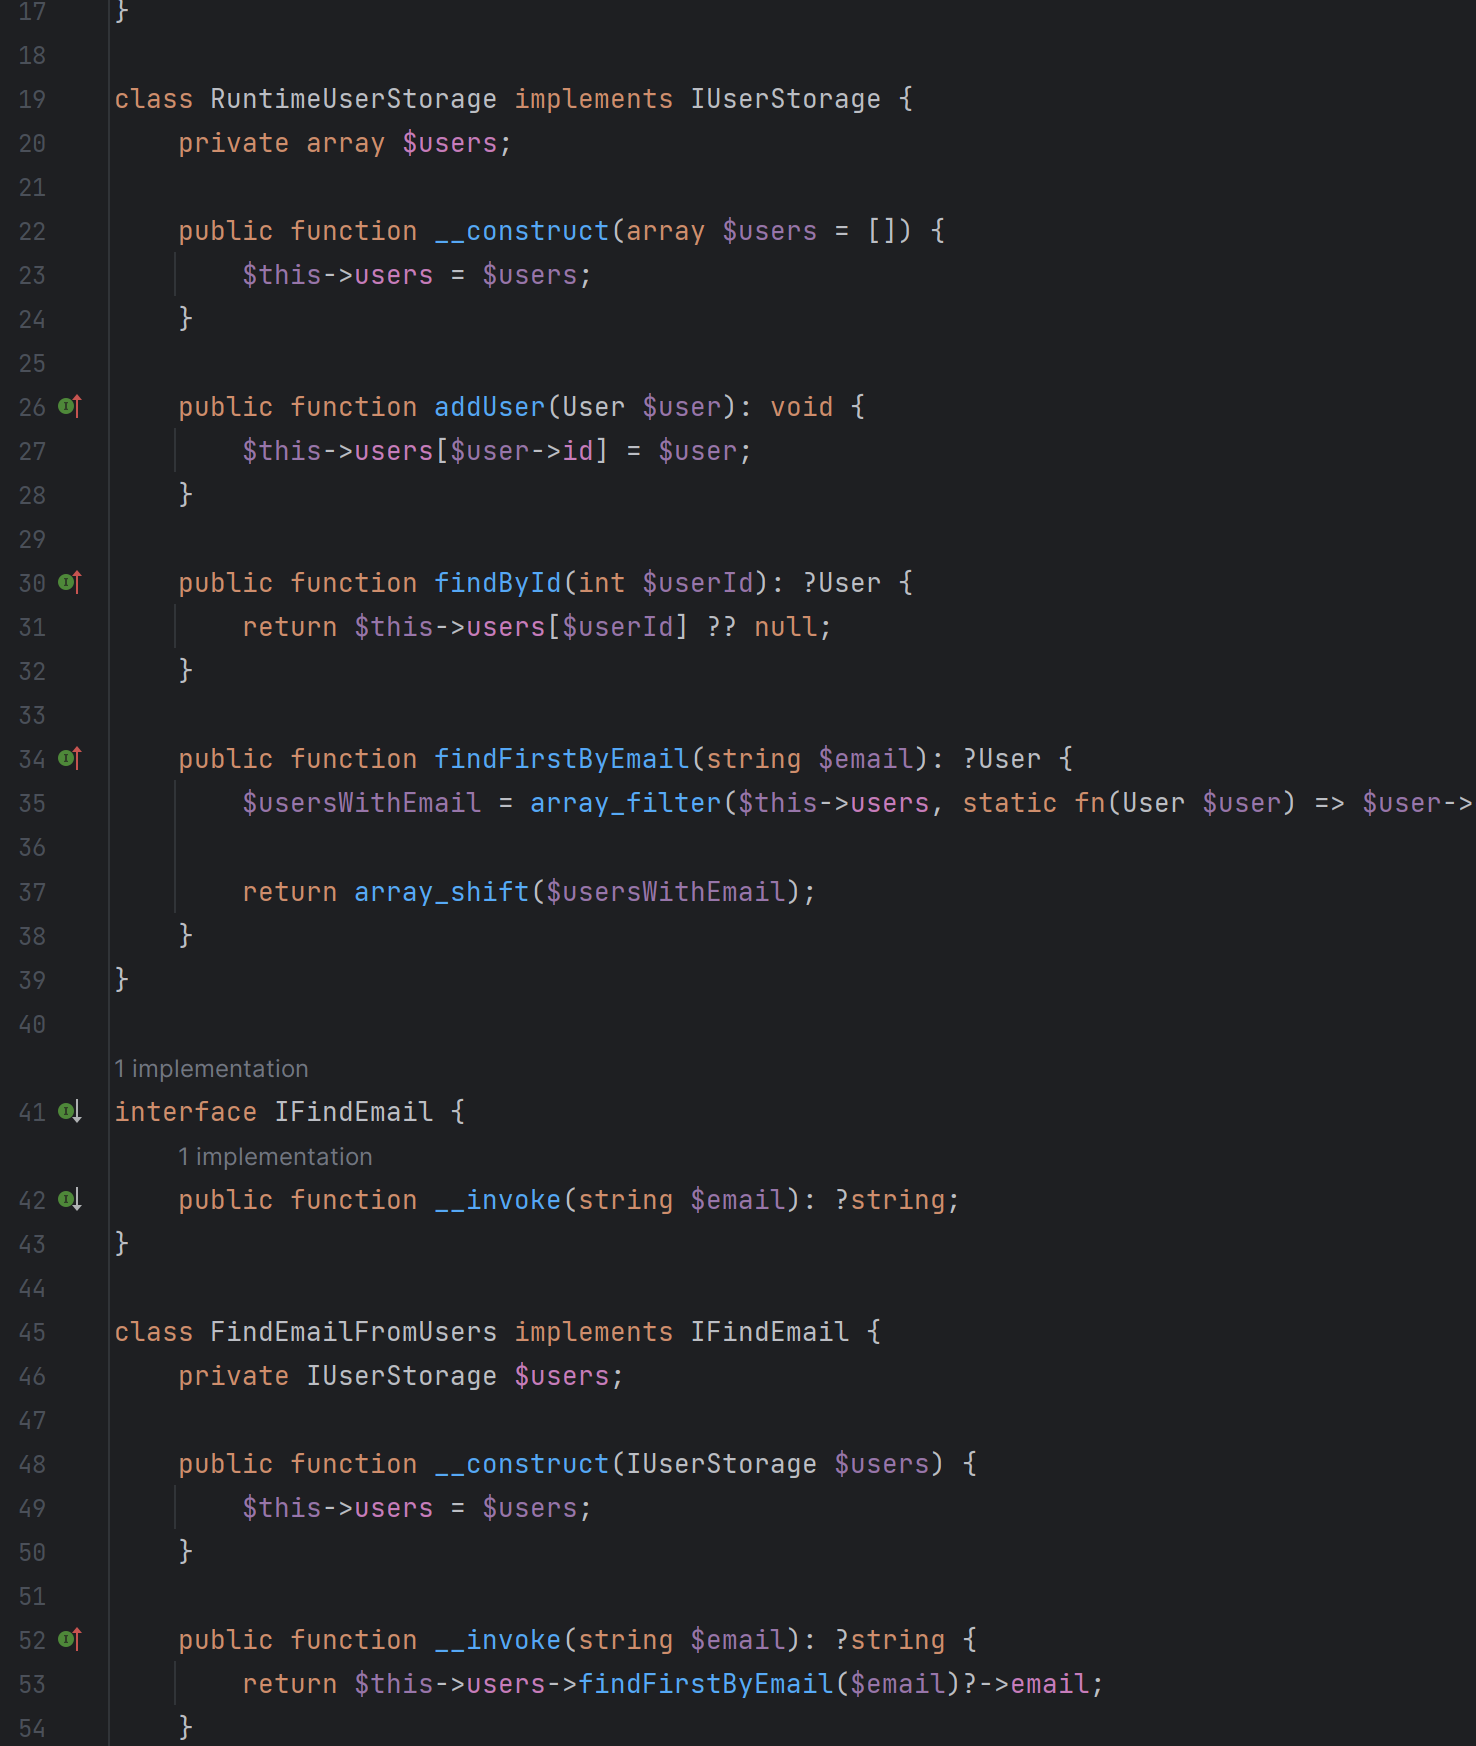The height and width of the screenshot is (1746, 1476).
Task: Click the __construct method name on line 48
Action: (522, 1464)
